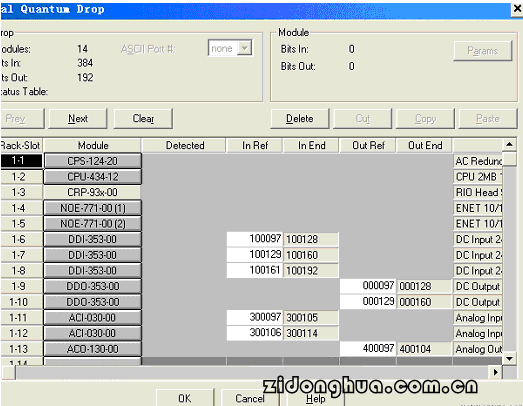Click the In End column header
Image resolution: width=523 pixels, height=406 pixels.
(311, 145)
